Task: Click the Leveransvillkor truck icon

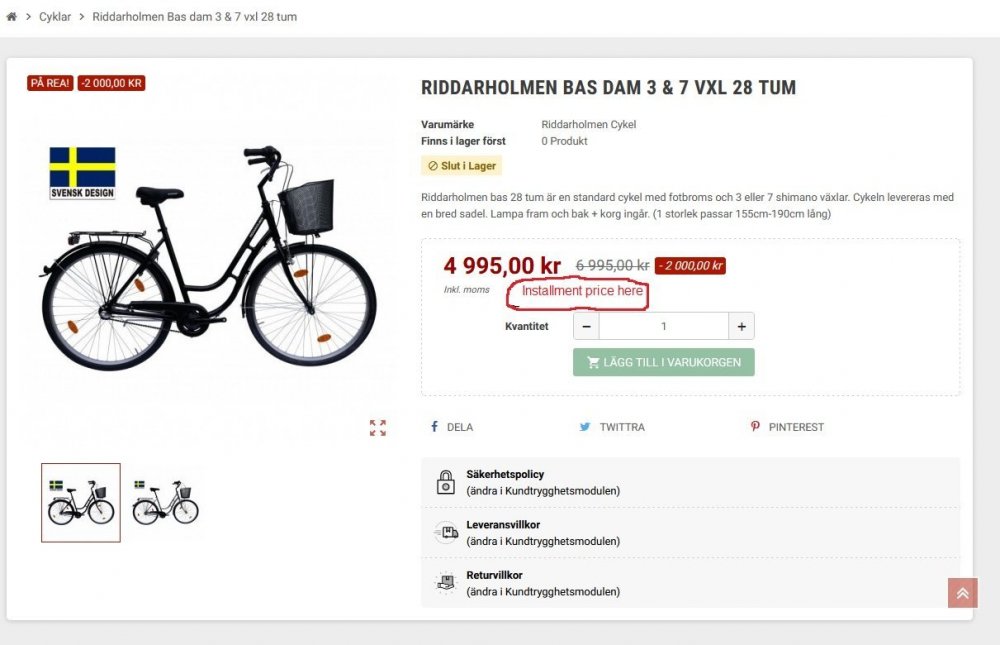Action: [446, 533]
